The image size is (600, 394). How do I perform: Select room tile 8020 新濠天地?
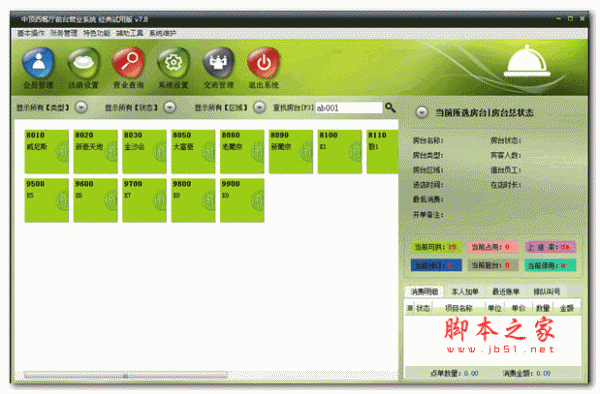(96, 152)
